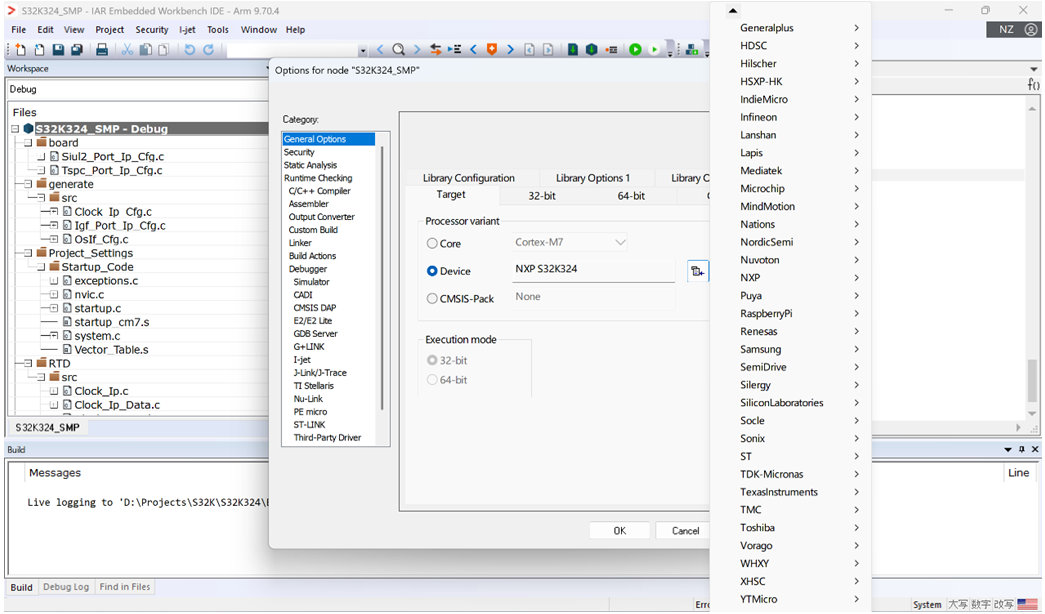
Task: Open the I-jet menu
Action: point(187,29)
